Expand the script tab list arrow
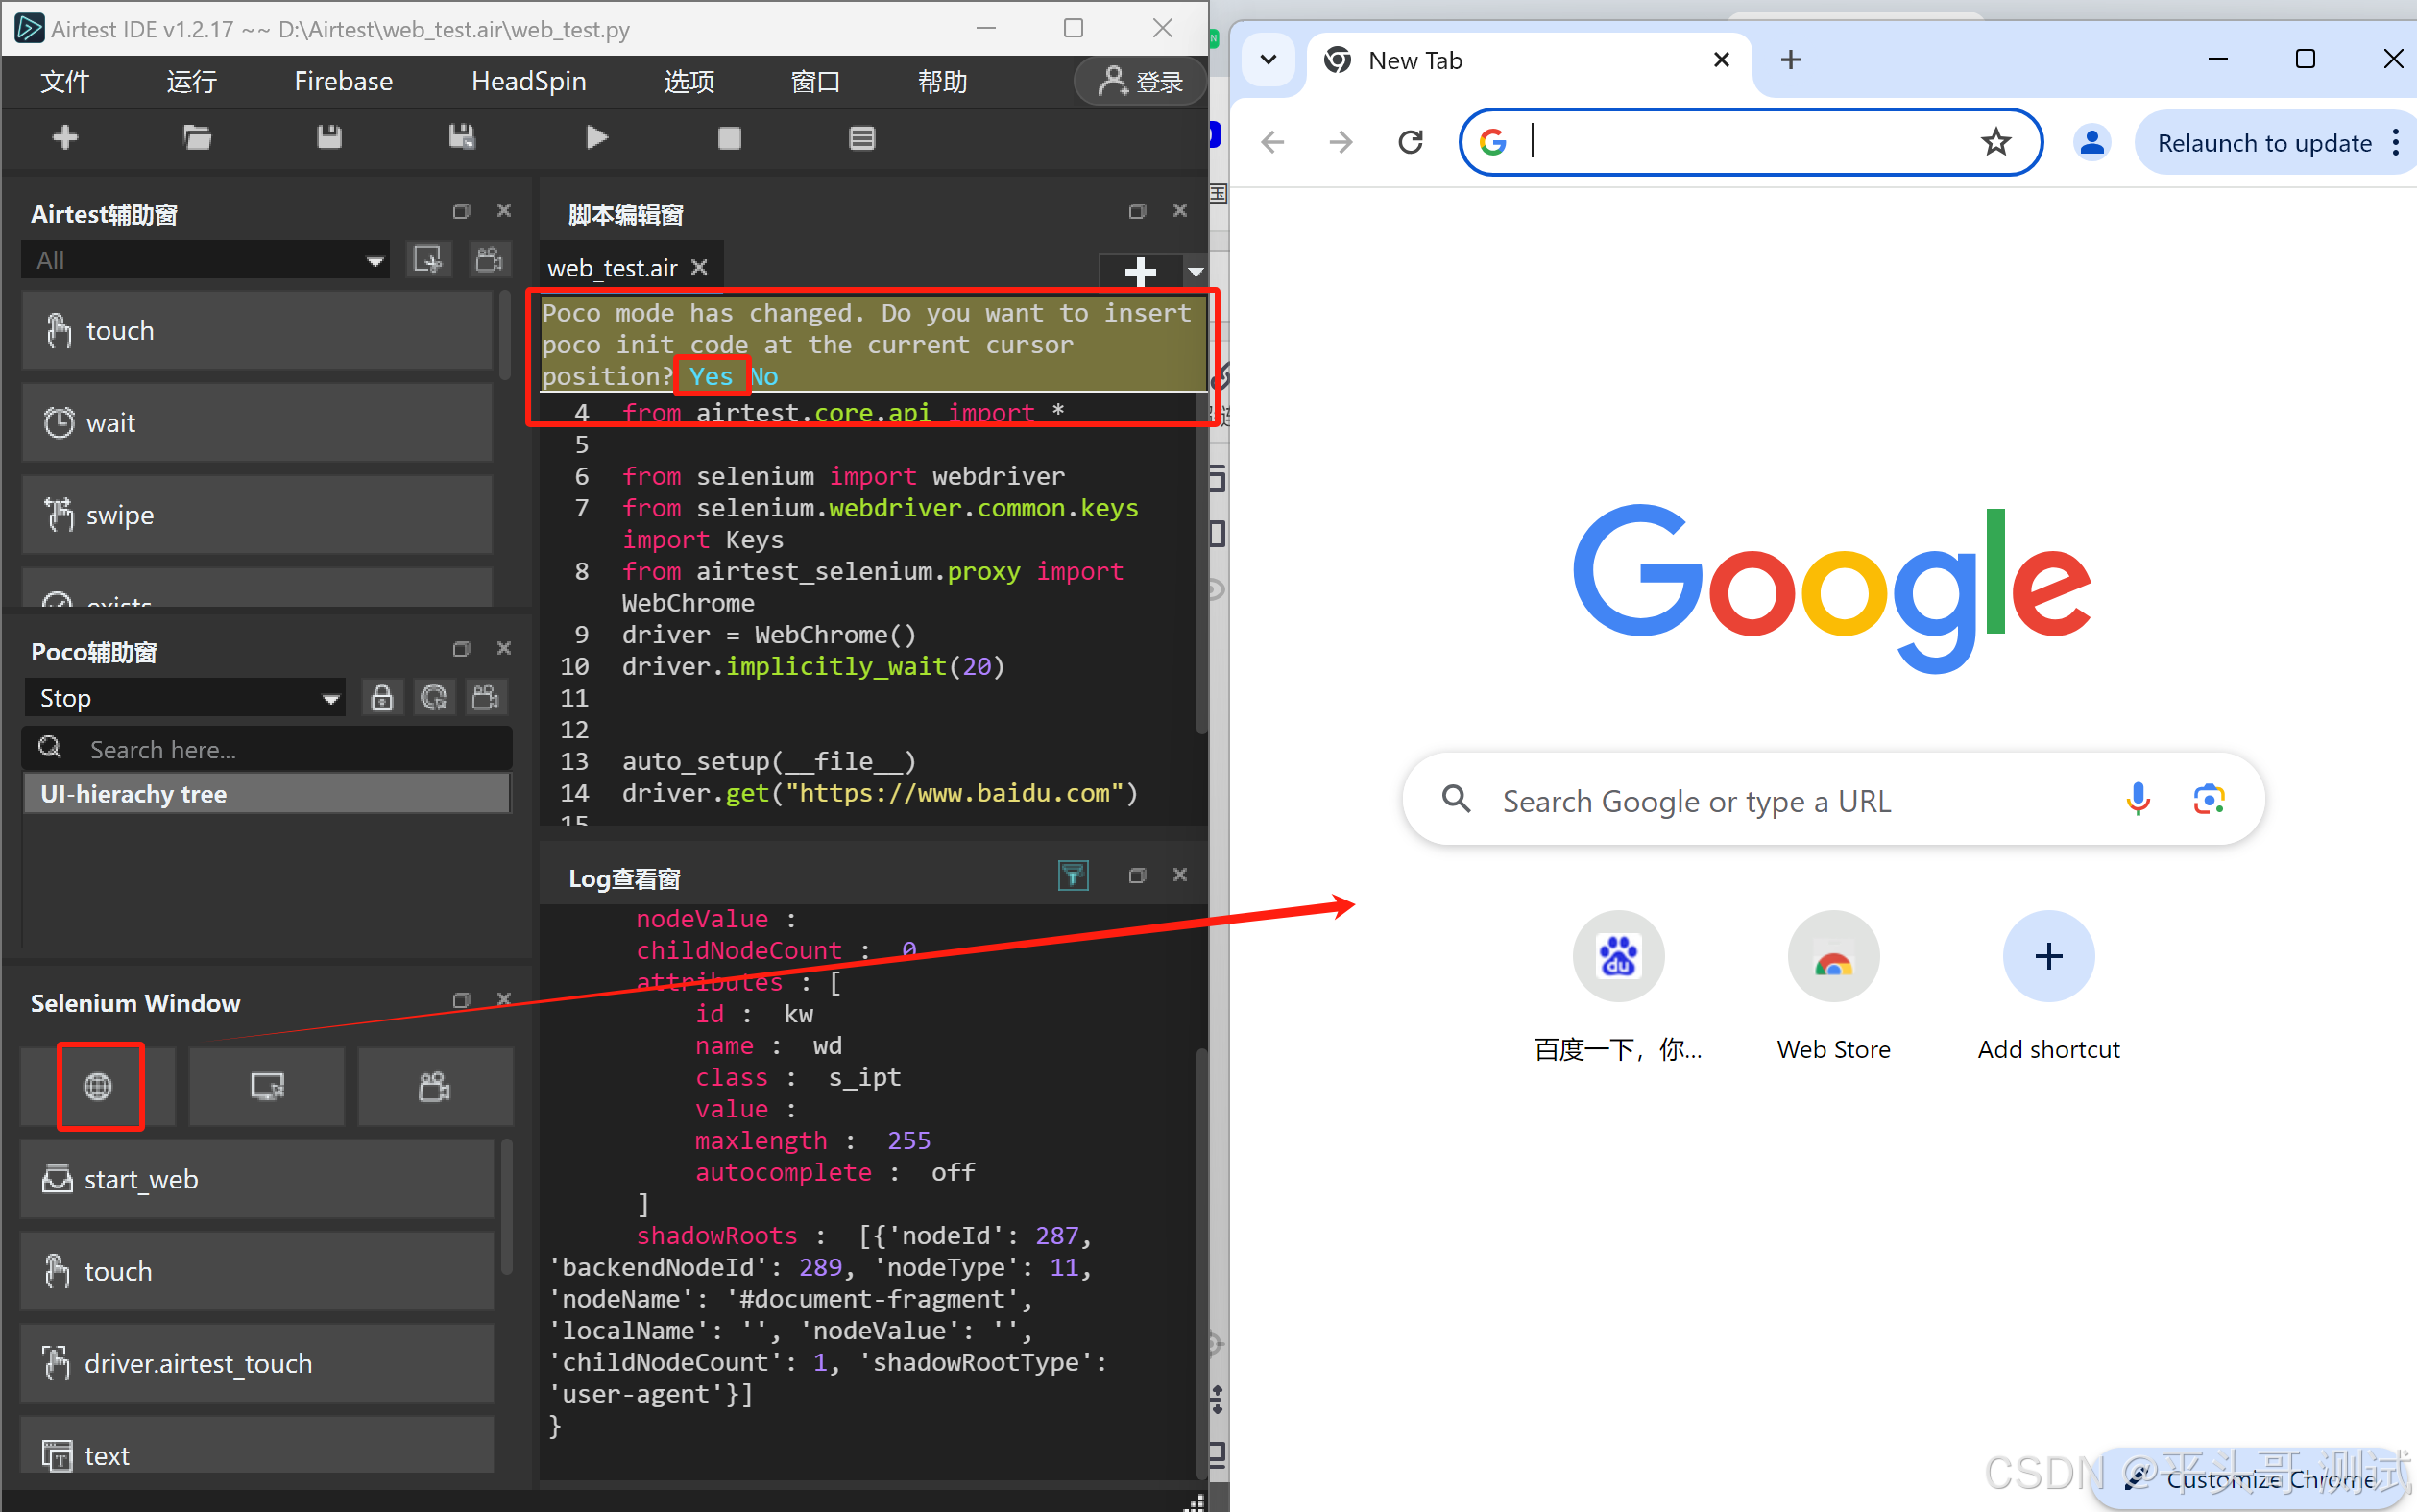The height and width of the screenshot is (1512, 2417). click(1195, 271)
